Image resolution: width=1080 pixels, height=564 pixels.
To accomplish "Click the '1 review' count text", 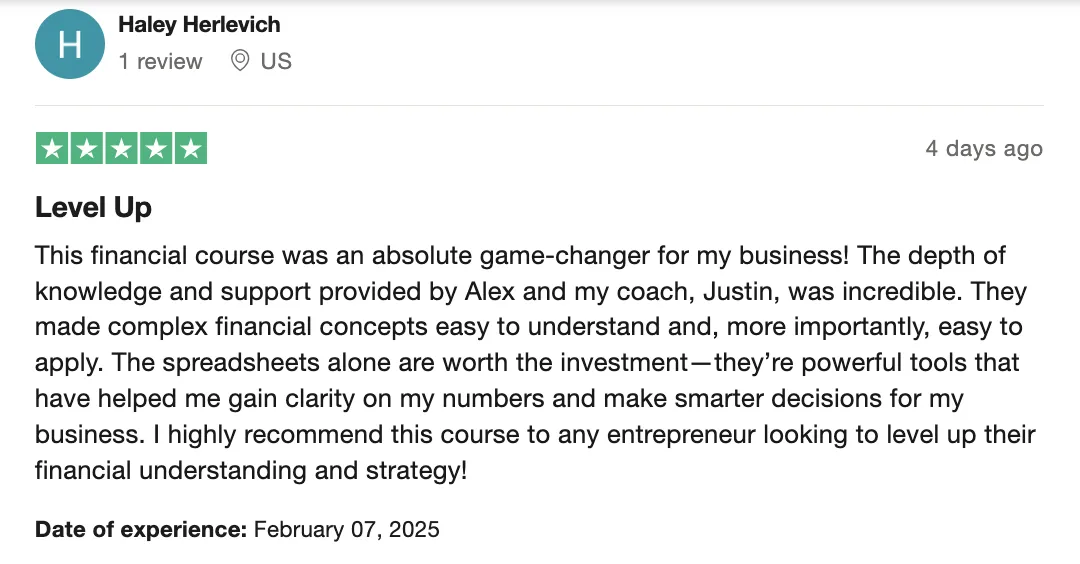I will [x=160, y=61].
